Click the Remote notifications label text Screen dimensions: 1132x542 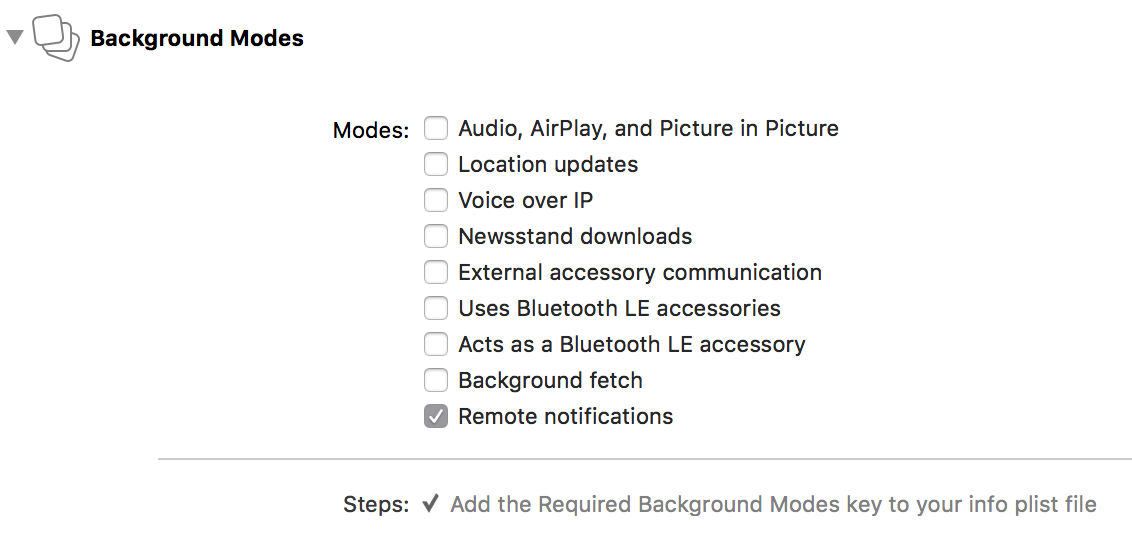[x=565, y=416]
